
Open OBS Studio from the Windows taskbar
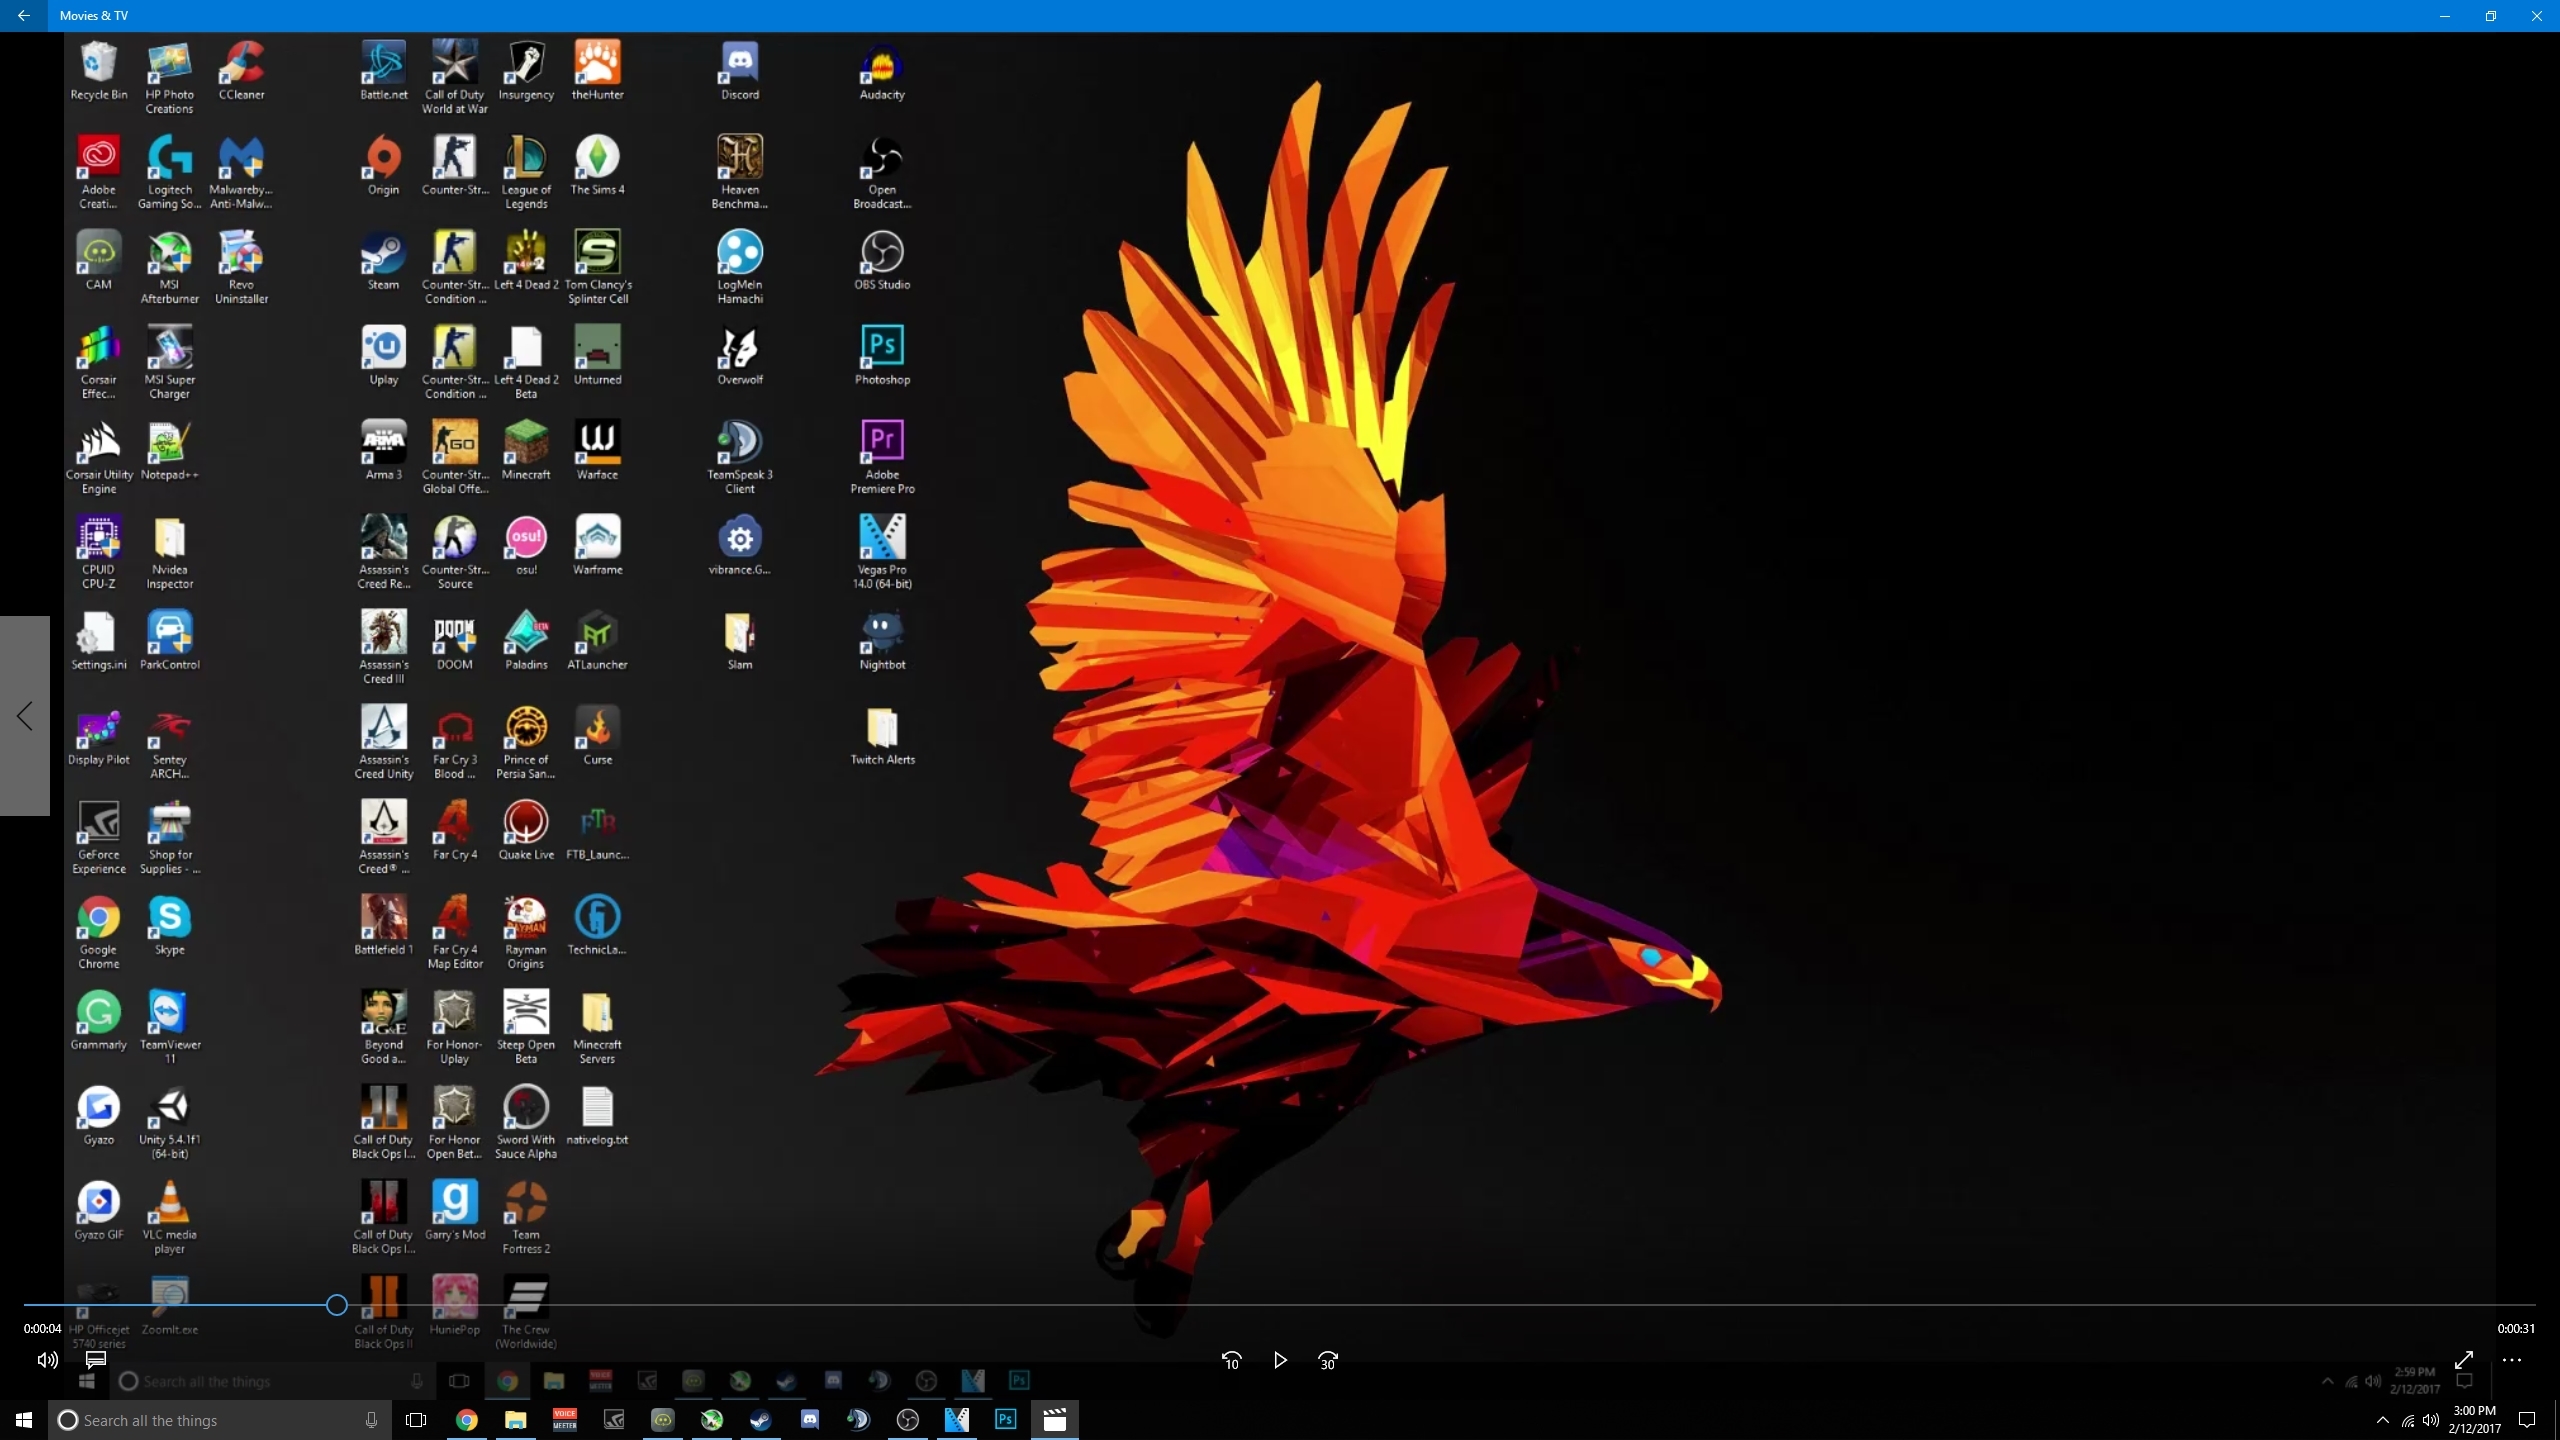coord(908,1420)
